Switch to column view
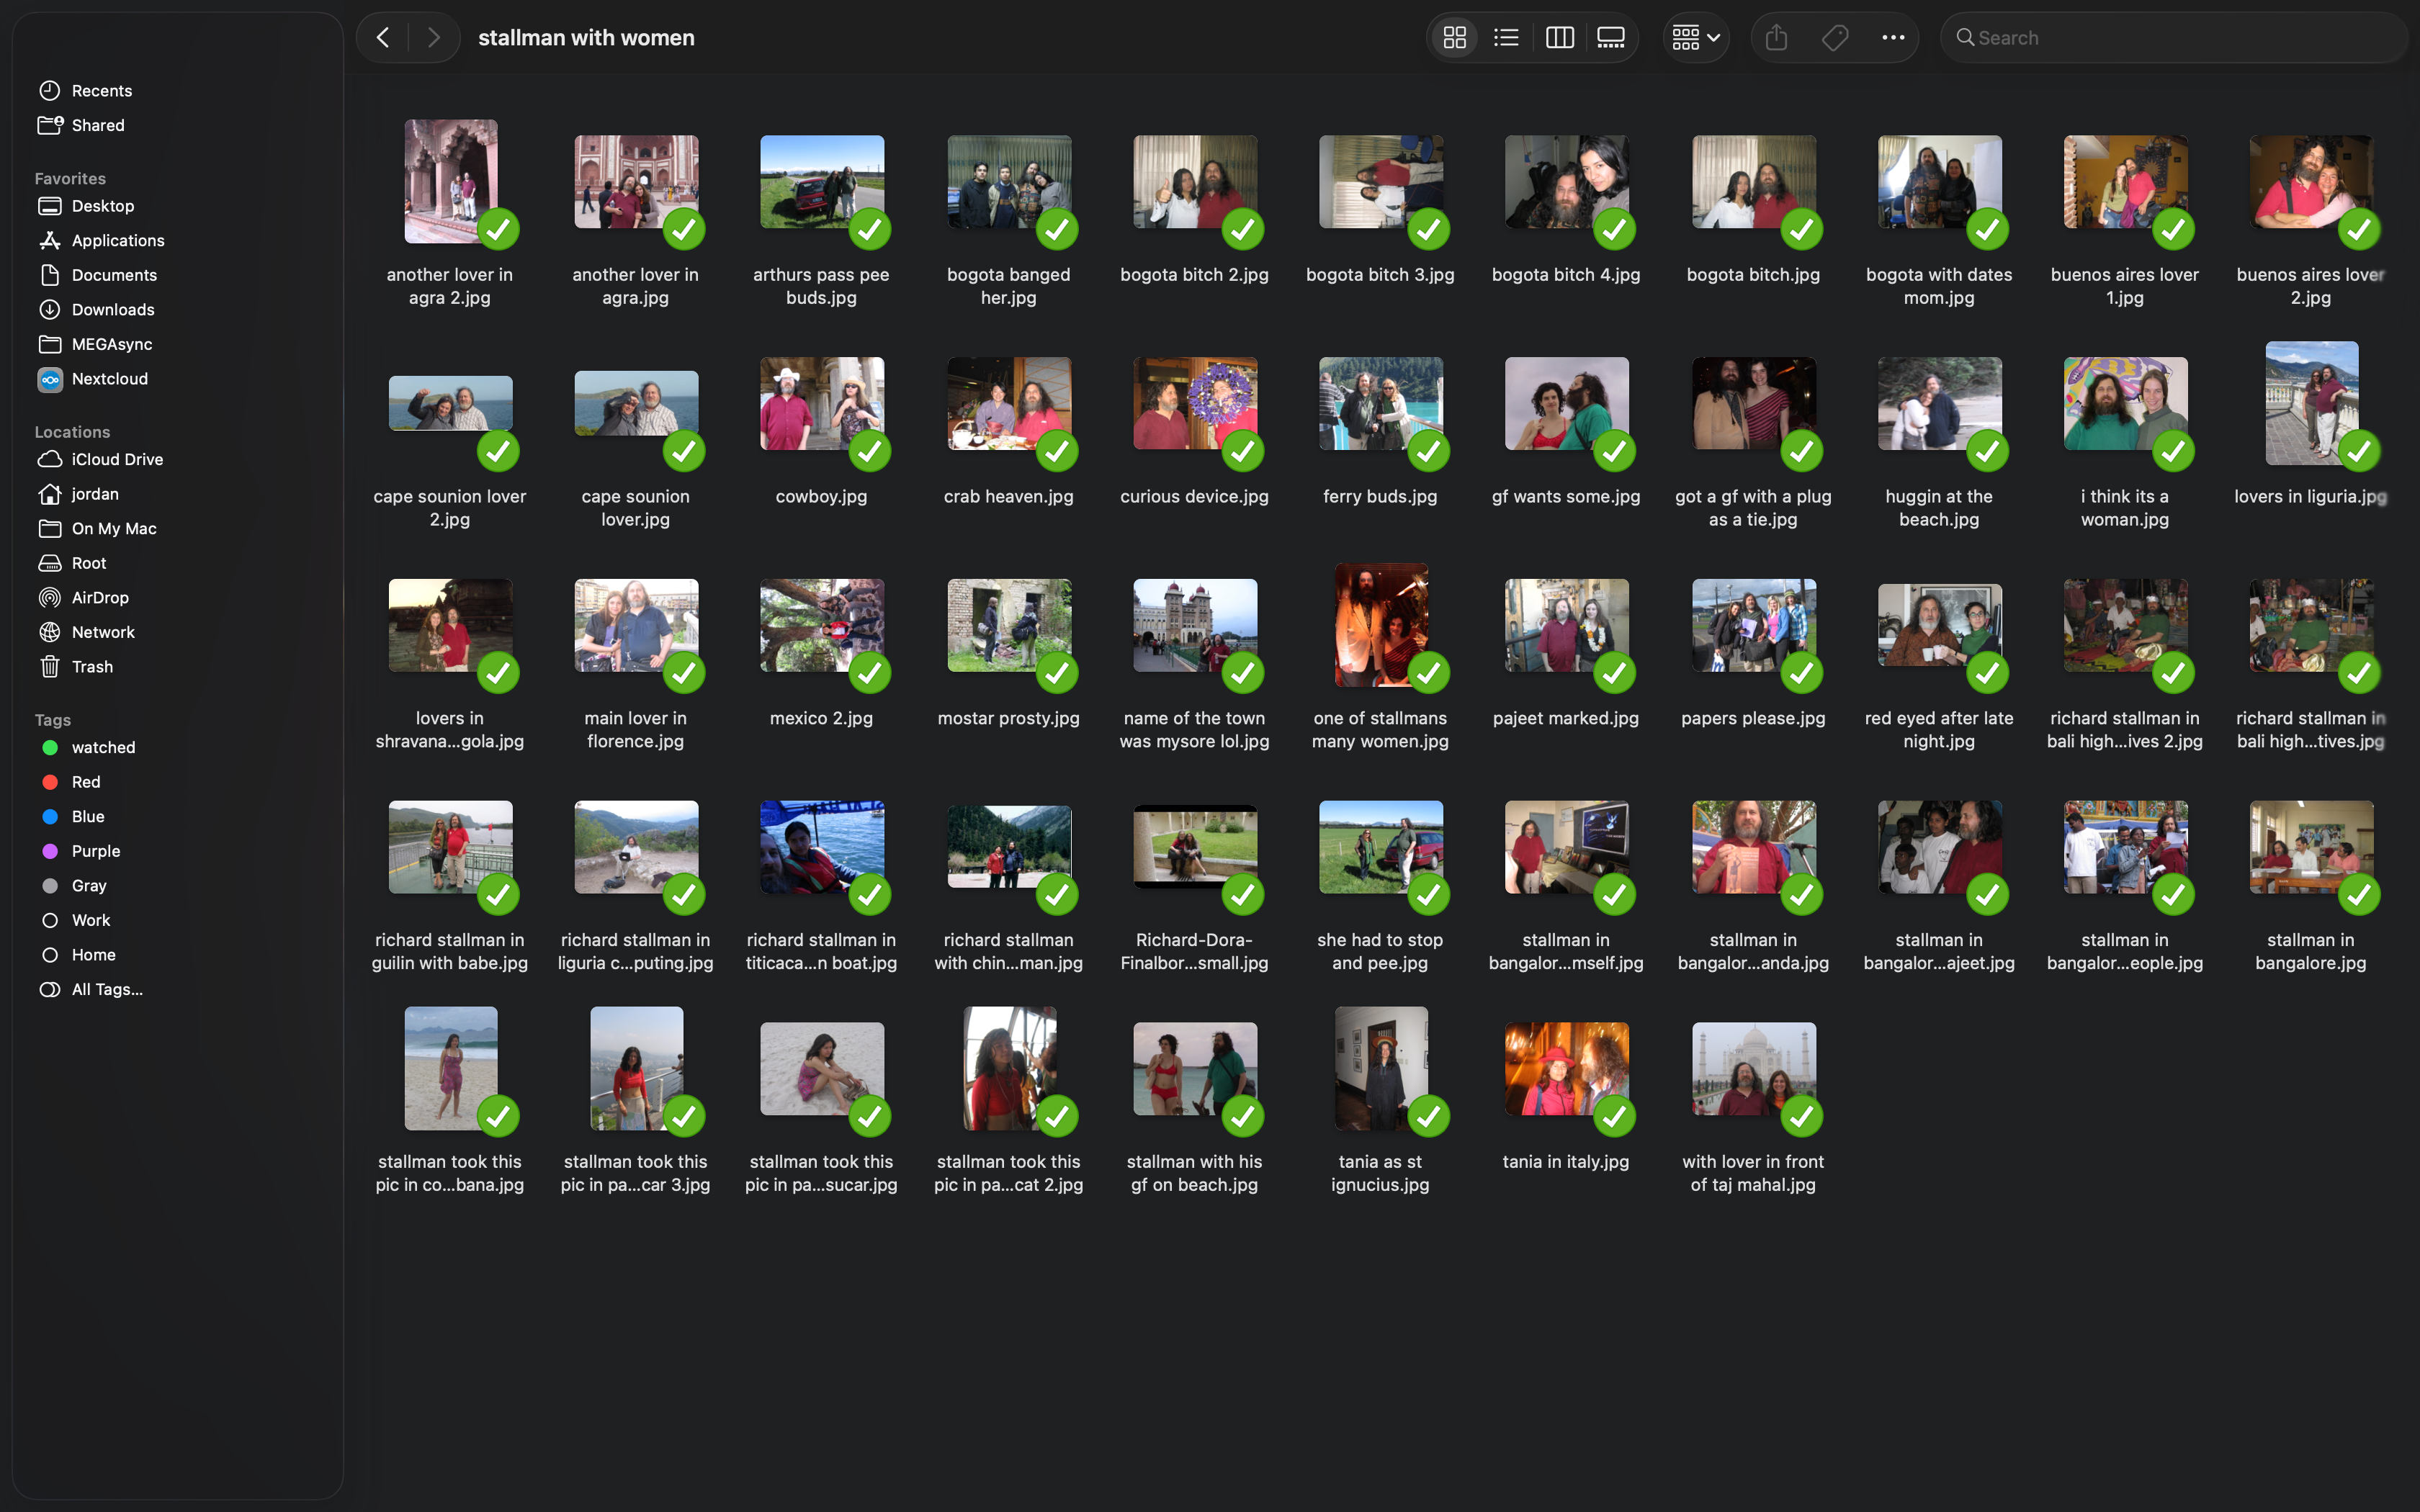The image size is (2420, 1512). click(1559, 38)
